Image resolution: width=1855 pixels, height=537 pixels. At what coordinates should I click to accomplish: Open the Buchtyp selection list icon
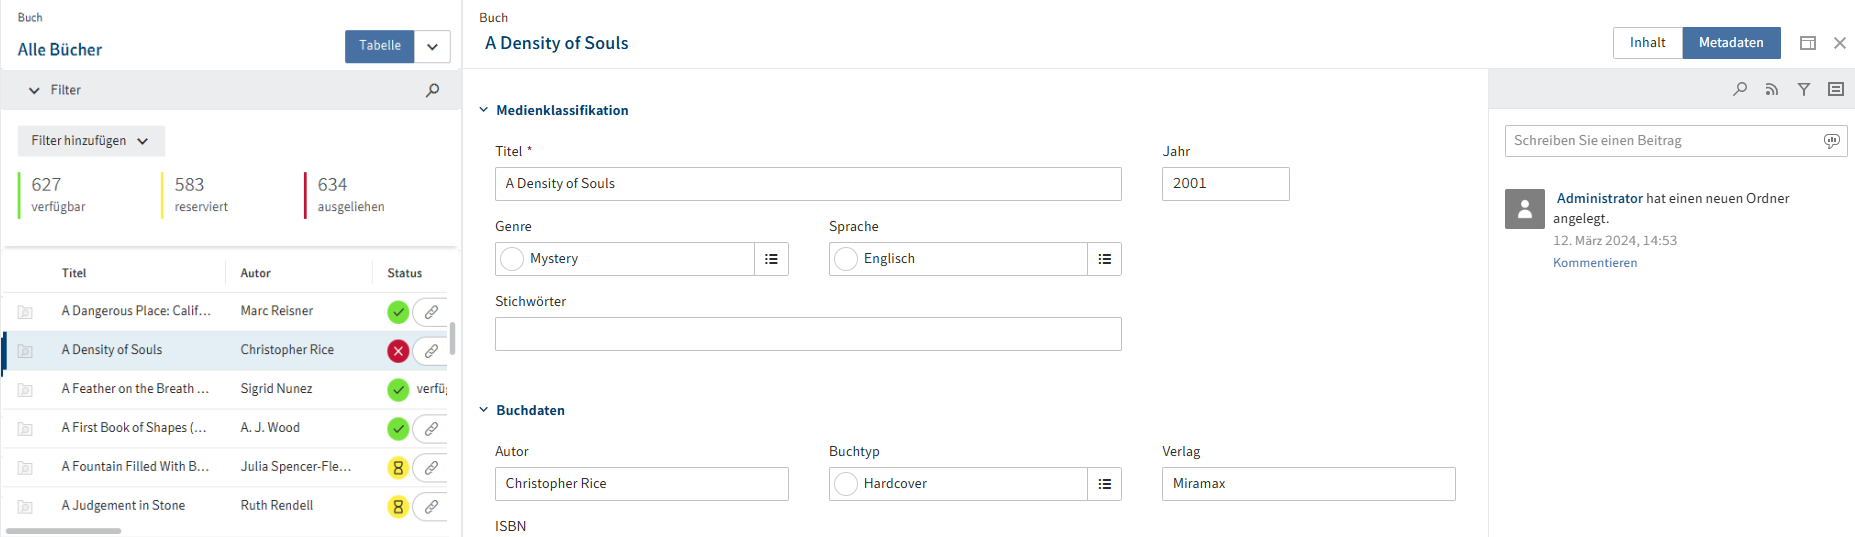(1104, 484)
